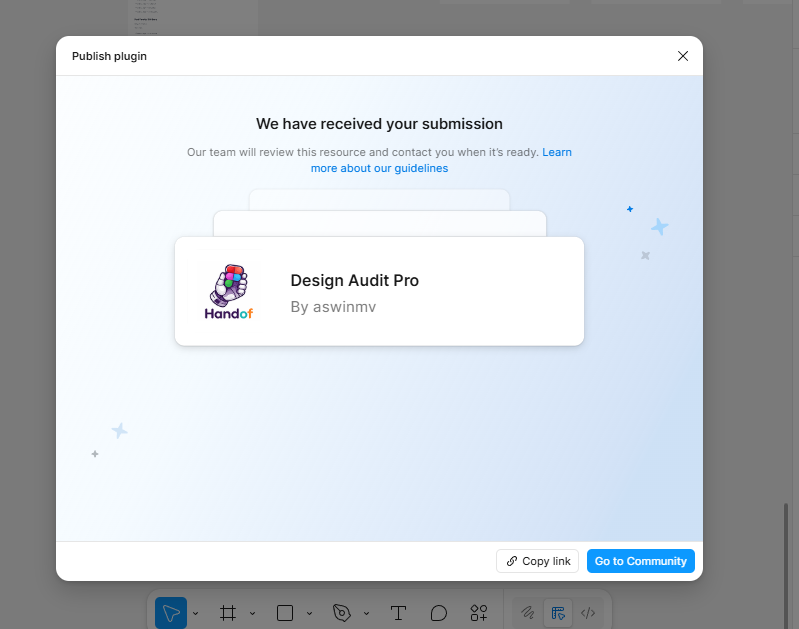Select the Rectangle shape tool

[285, 613]
